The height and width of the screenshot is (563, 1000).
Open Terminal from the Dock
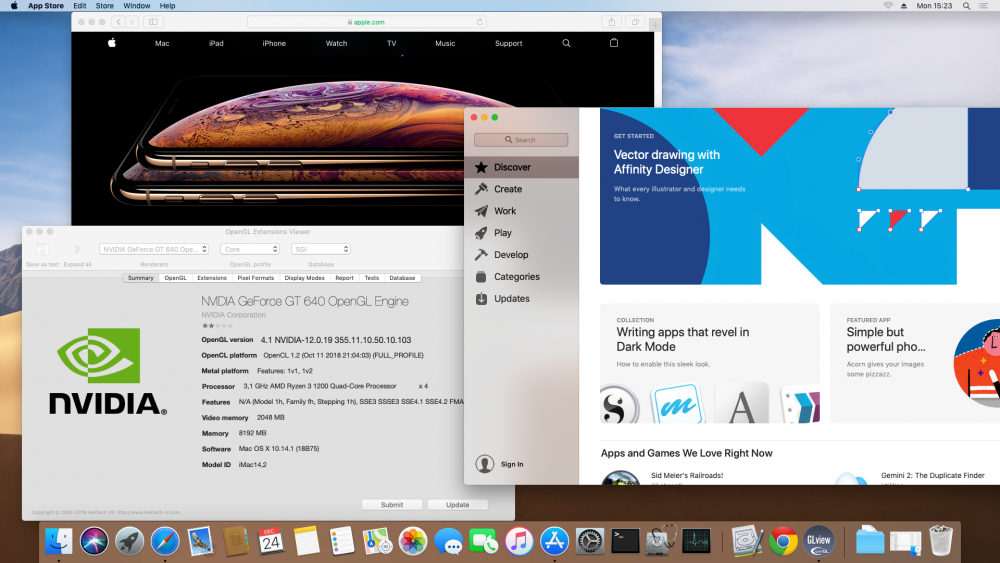point(625,542)
